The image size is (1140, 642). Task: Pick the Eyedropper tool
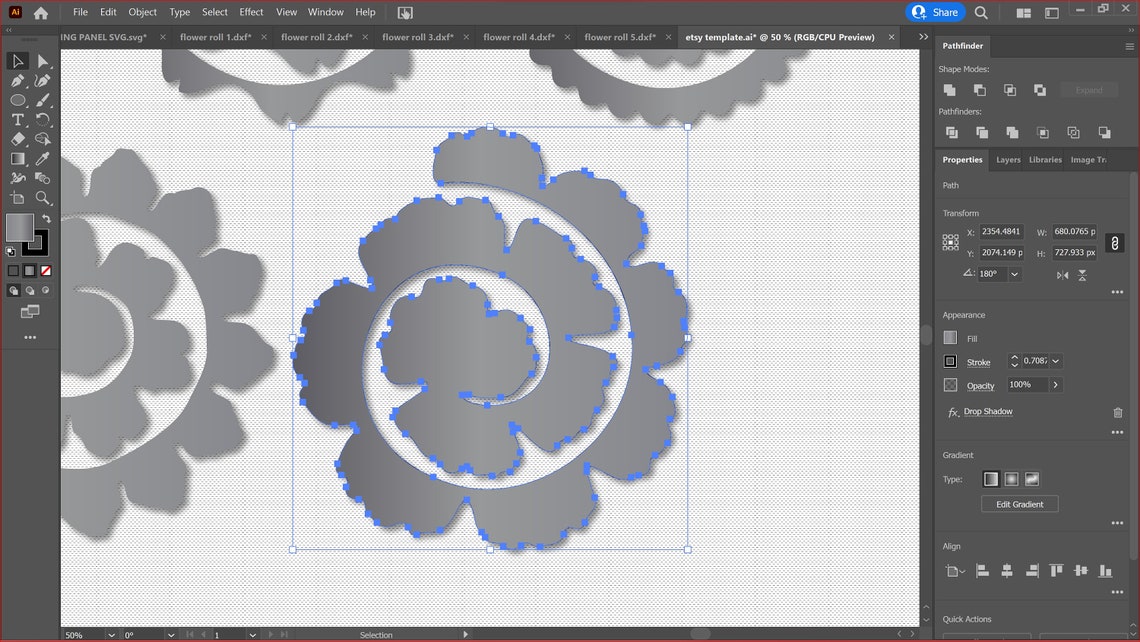(x=42, y=158)
